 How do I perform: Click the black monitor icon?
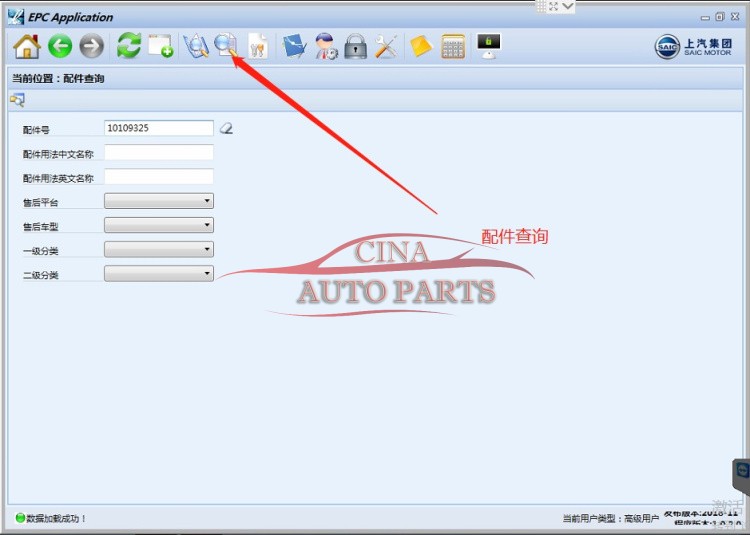pyautogui.click(x=489, y=46)
